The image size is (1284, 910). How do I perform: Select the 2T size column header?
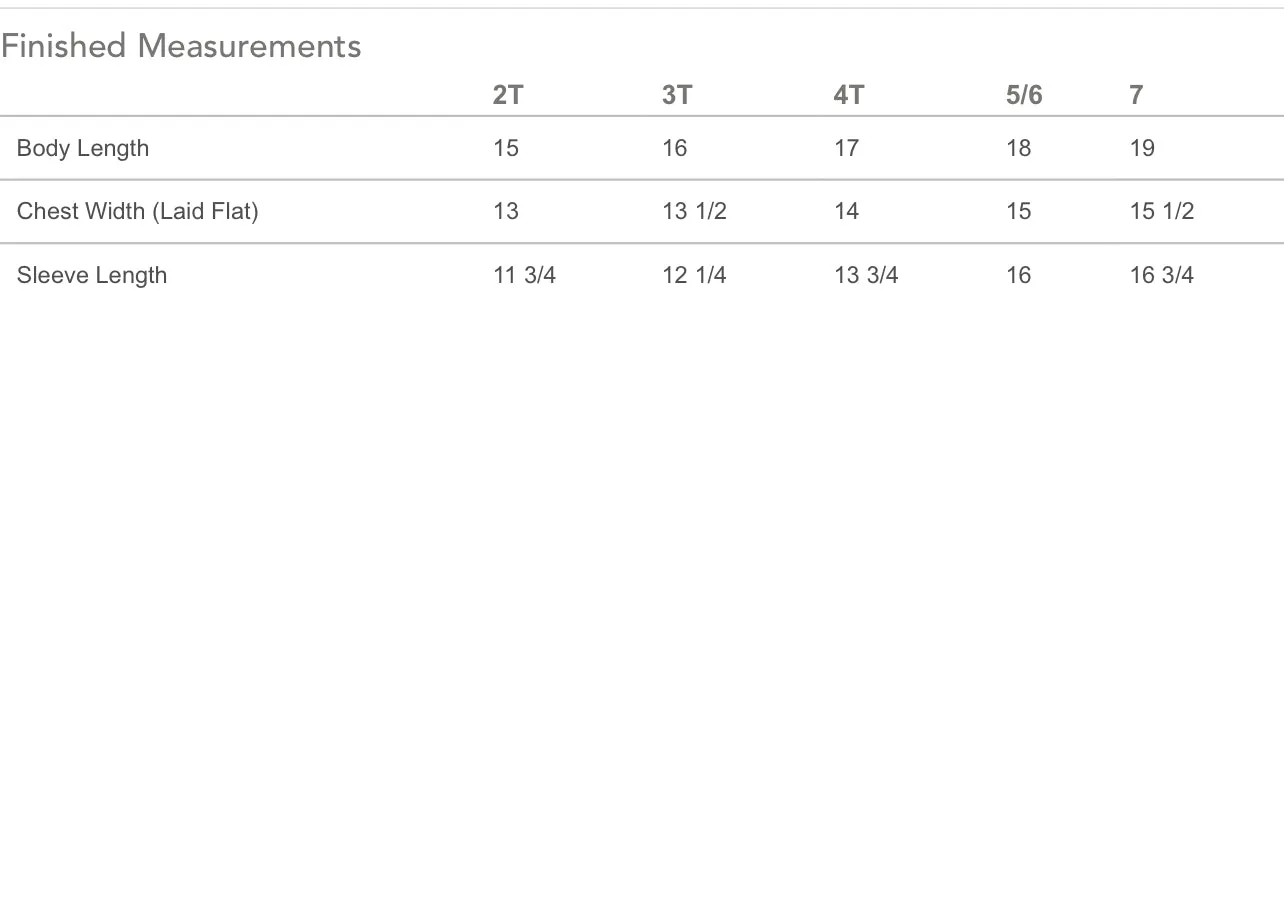[508, 95]
